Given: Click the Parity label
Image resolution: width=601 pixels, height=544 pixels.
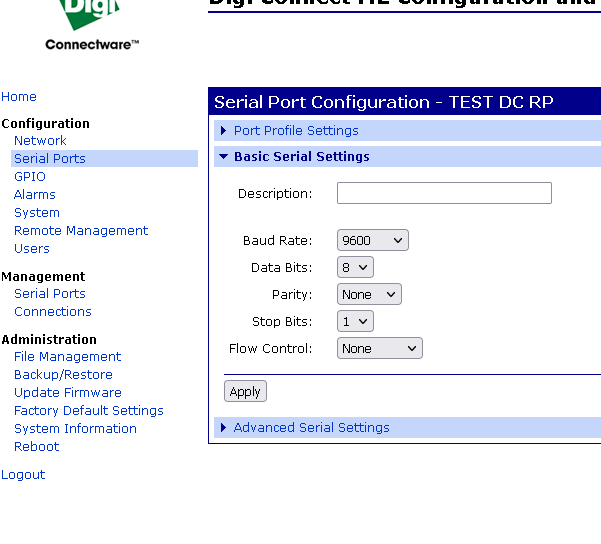Looking at the screenshot, I should pos(292,295).
